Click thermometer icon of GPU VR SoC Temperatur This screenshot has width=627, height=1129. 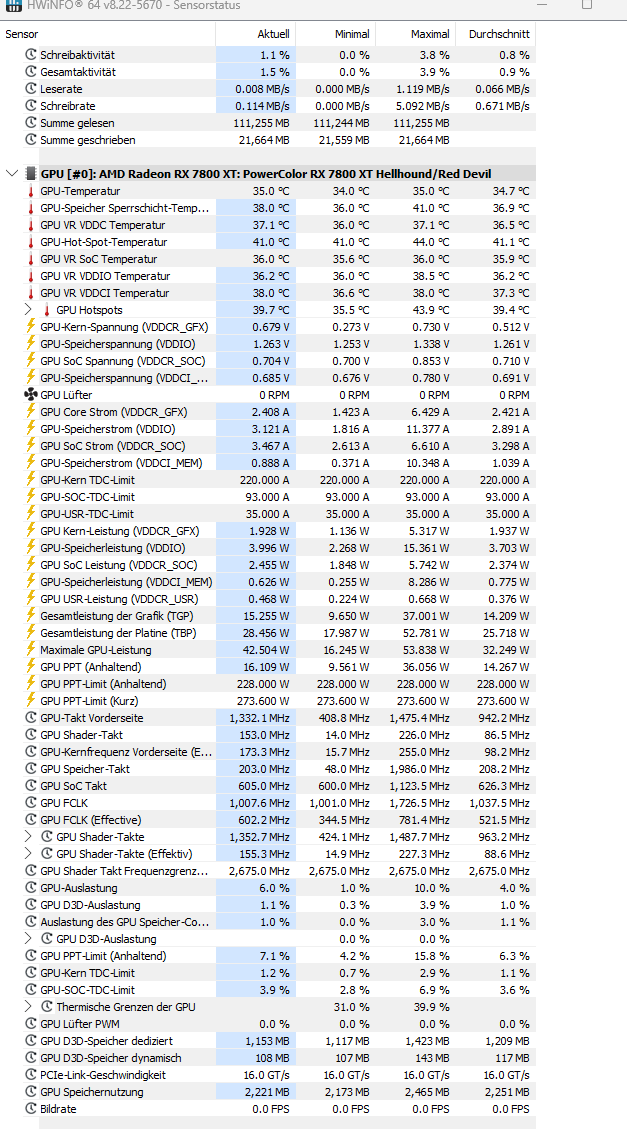click(31, 259)
